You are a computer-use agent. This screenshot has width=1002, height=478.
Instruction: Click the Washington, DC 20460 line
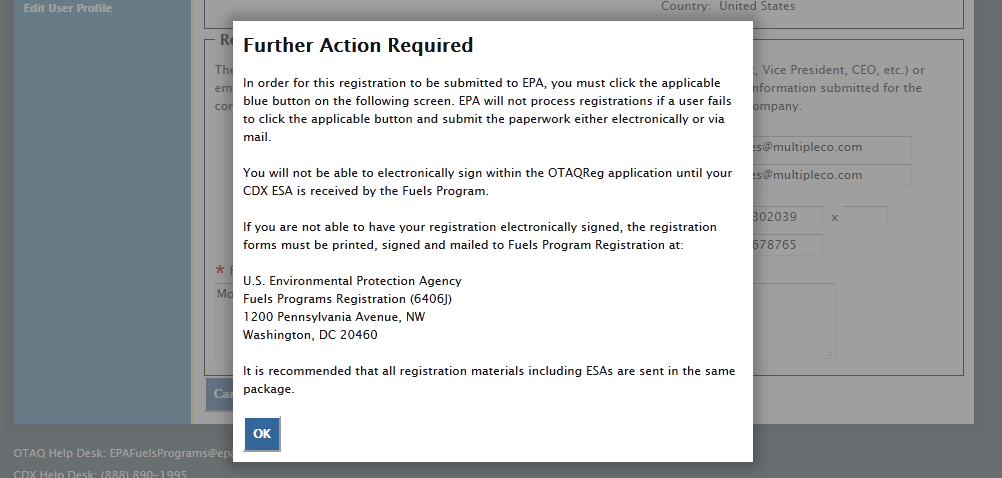310,335
